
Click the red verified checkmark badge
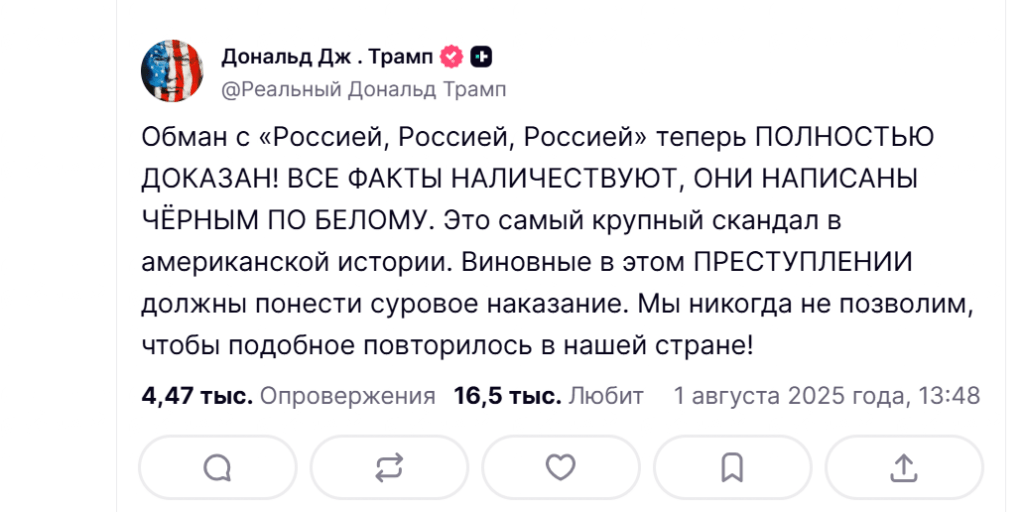pos(452,57)
